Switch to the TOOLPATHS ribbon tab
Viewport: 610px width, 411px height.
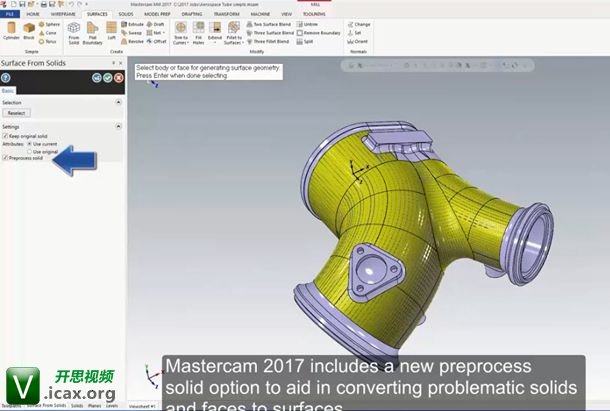314,14
